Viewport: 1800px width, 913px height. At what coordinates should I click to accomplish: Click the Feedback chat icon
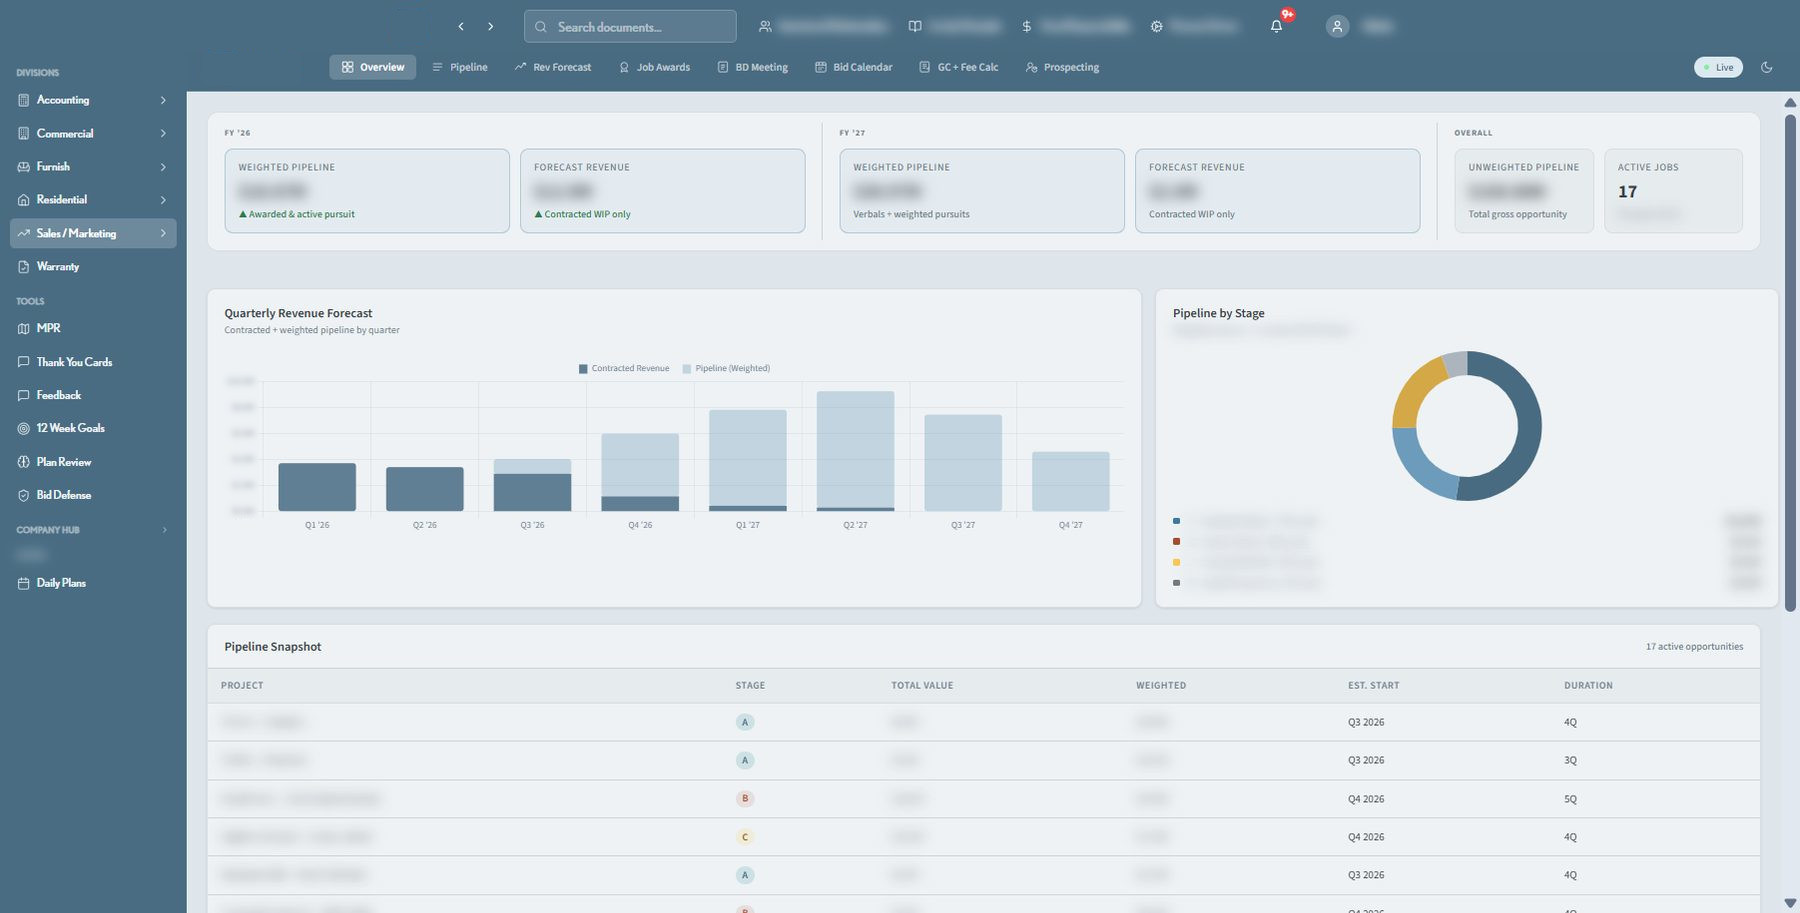[x=24, y=395]
